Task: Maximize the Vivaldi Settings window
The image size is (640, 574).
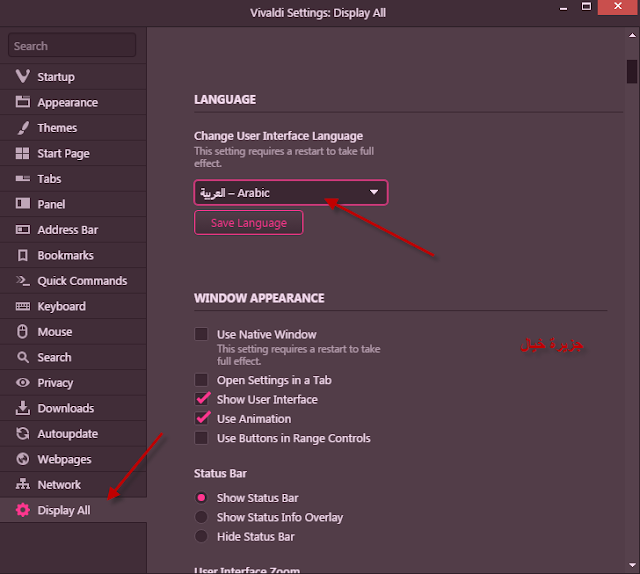Action: tap(586, 7)
